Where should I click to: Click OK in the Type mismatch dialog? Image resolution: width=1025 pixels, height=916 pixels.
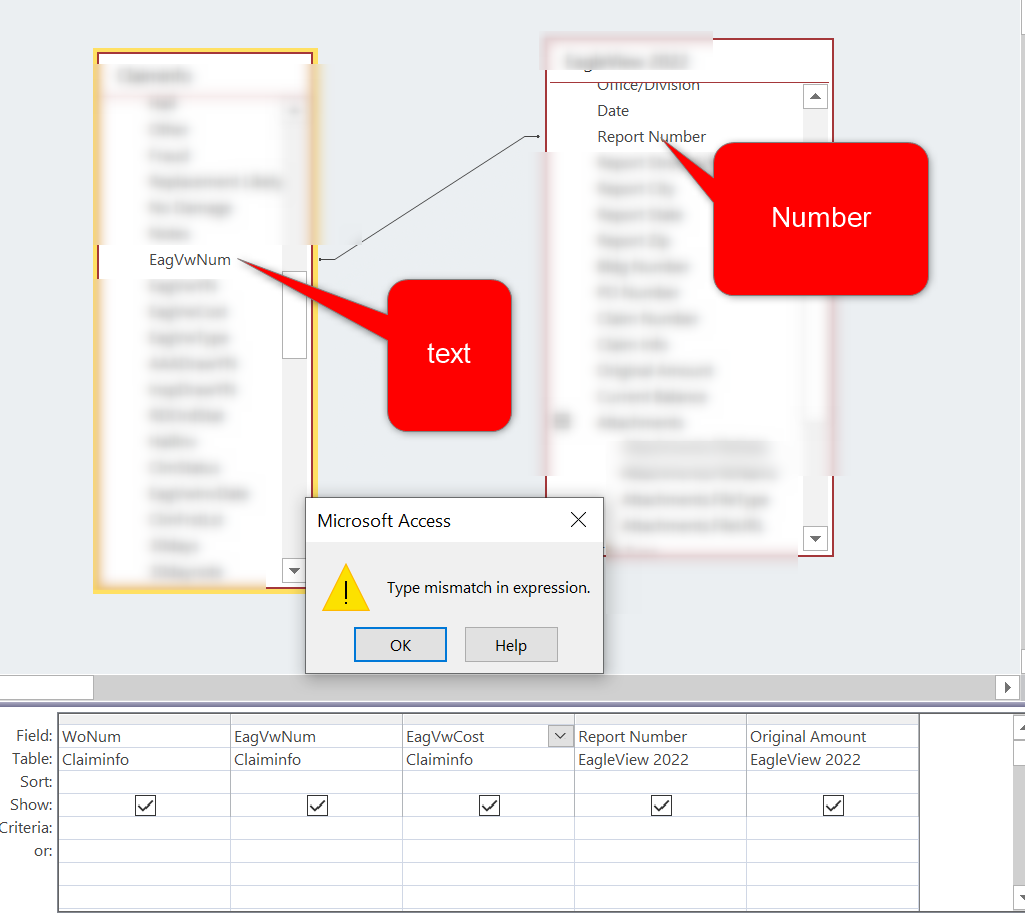[400, 644]
